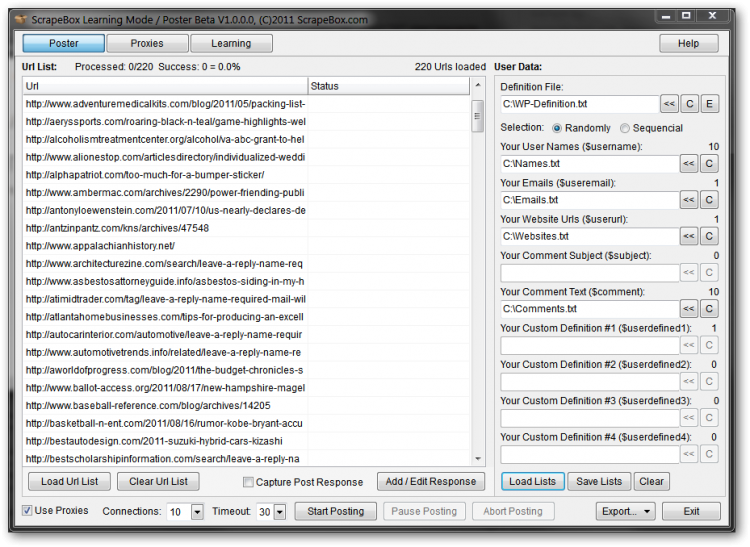This screenshot has height=547, width=750.
Task: Switch to the Learning tab
Action: click(x=231, y=44)
